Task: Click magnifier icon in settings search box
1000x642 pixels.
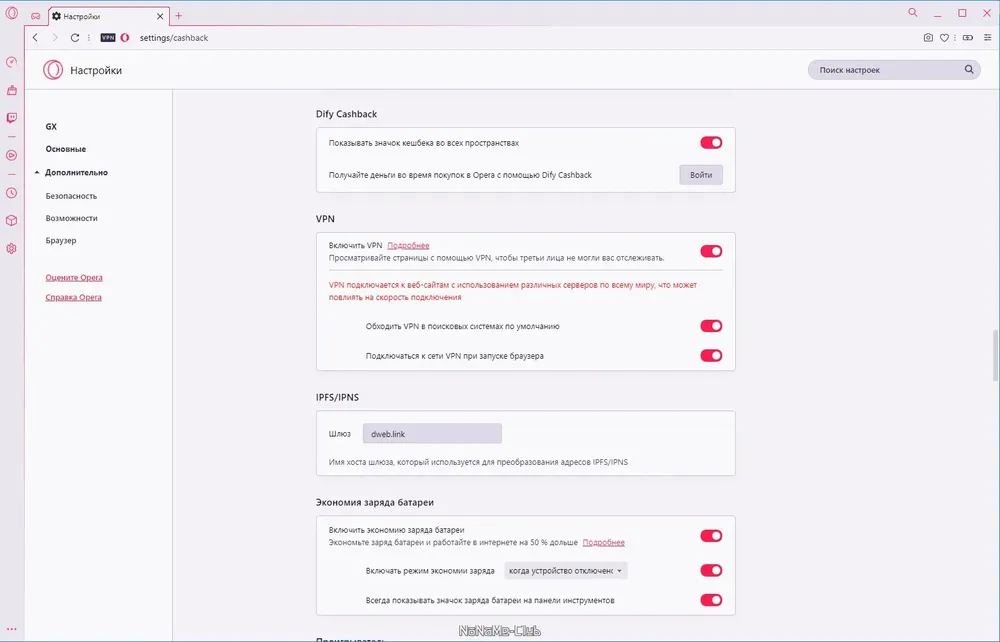Action: coord(969,69)
